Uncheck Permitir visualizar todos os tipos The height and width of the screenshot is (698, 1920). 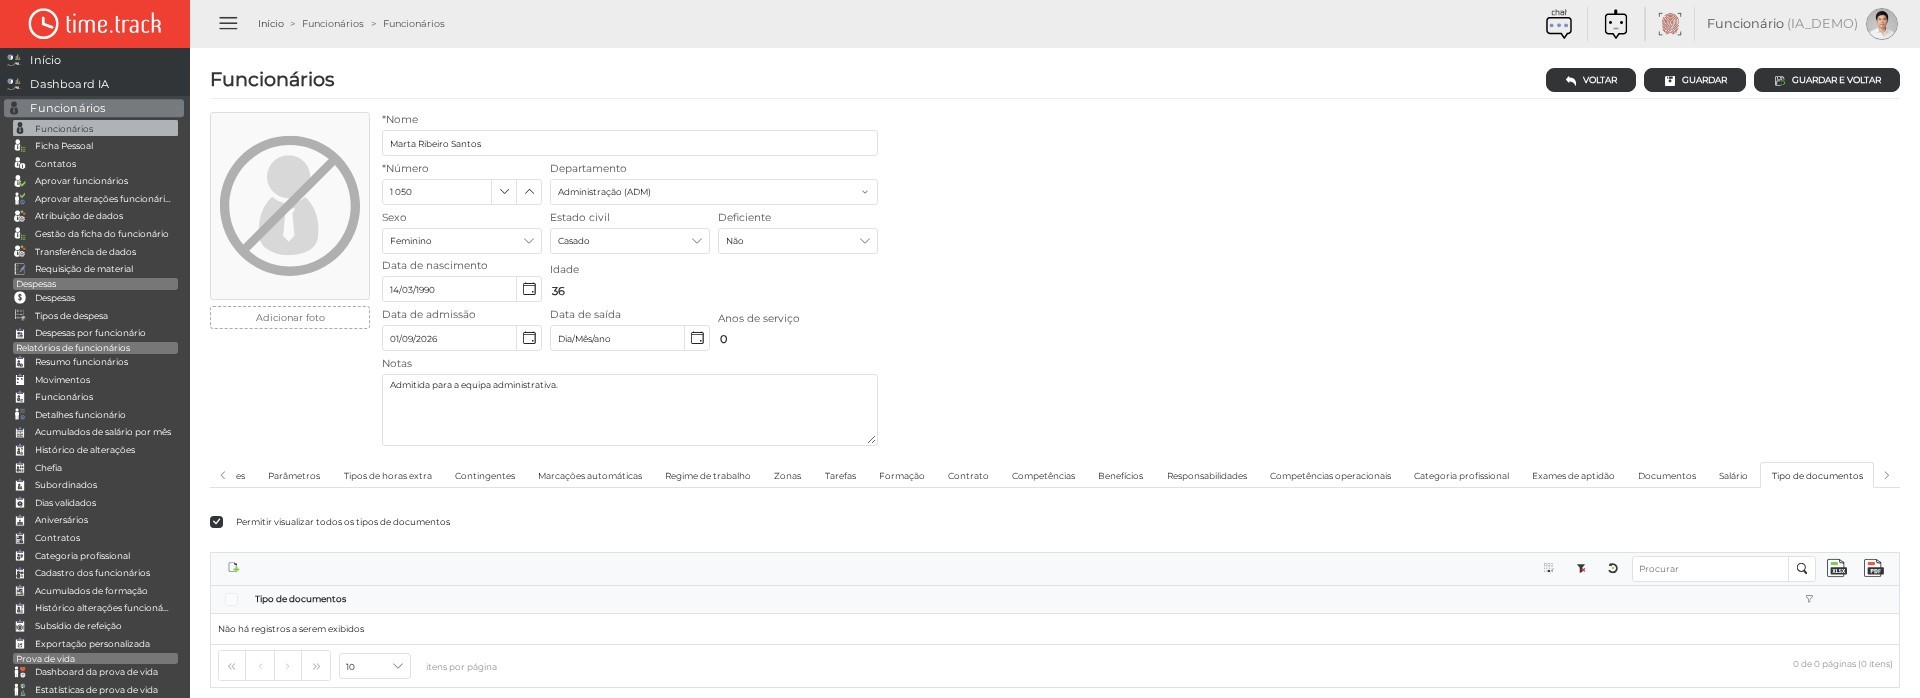pyautogui.click(x=217, y=522)
